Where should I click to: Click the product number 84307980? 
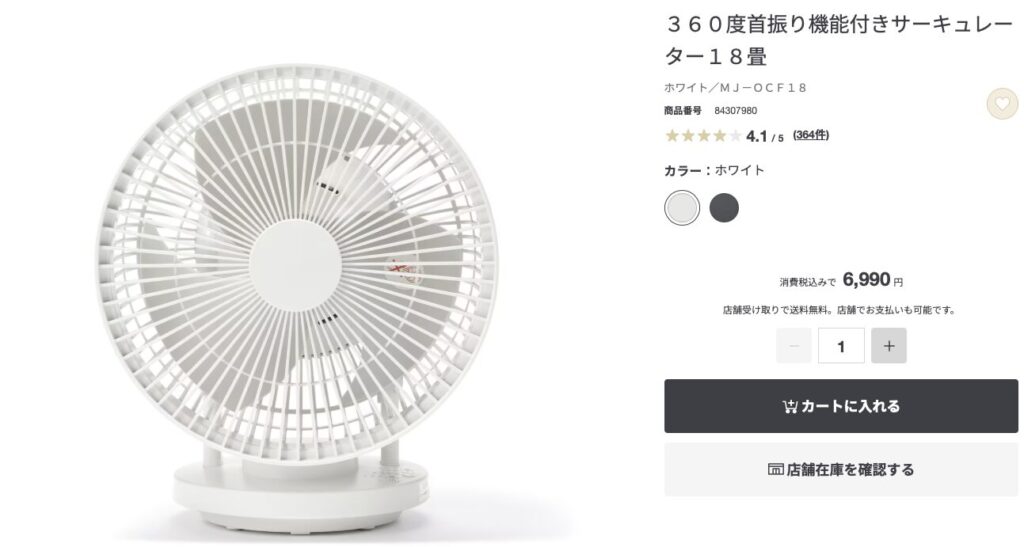(735, 110)
